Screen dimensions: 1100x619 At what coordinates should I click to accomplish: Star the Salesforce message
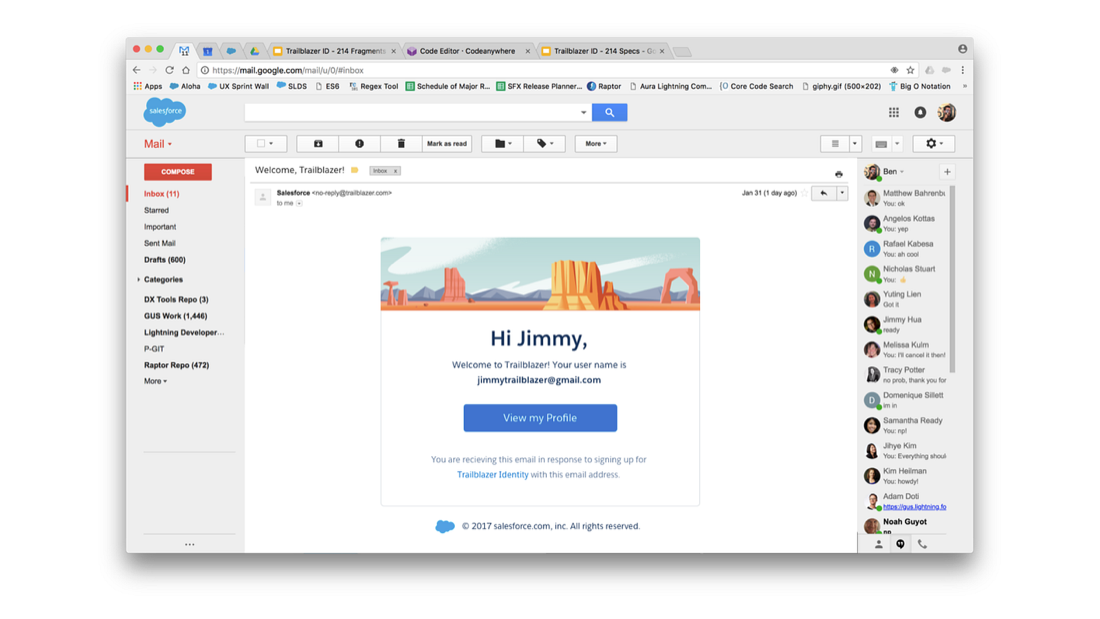[805, 193]
